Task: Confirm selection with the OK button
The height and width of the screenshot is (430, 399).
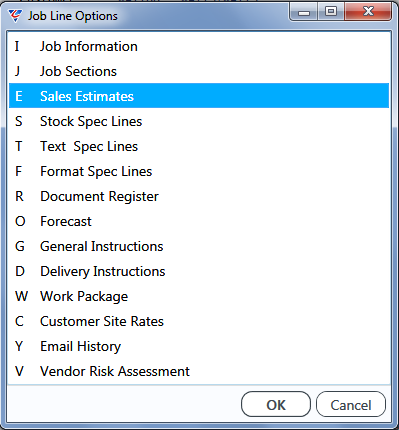Action: tap(276, 404)
